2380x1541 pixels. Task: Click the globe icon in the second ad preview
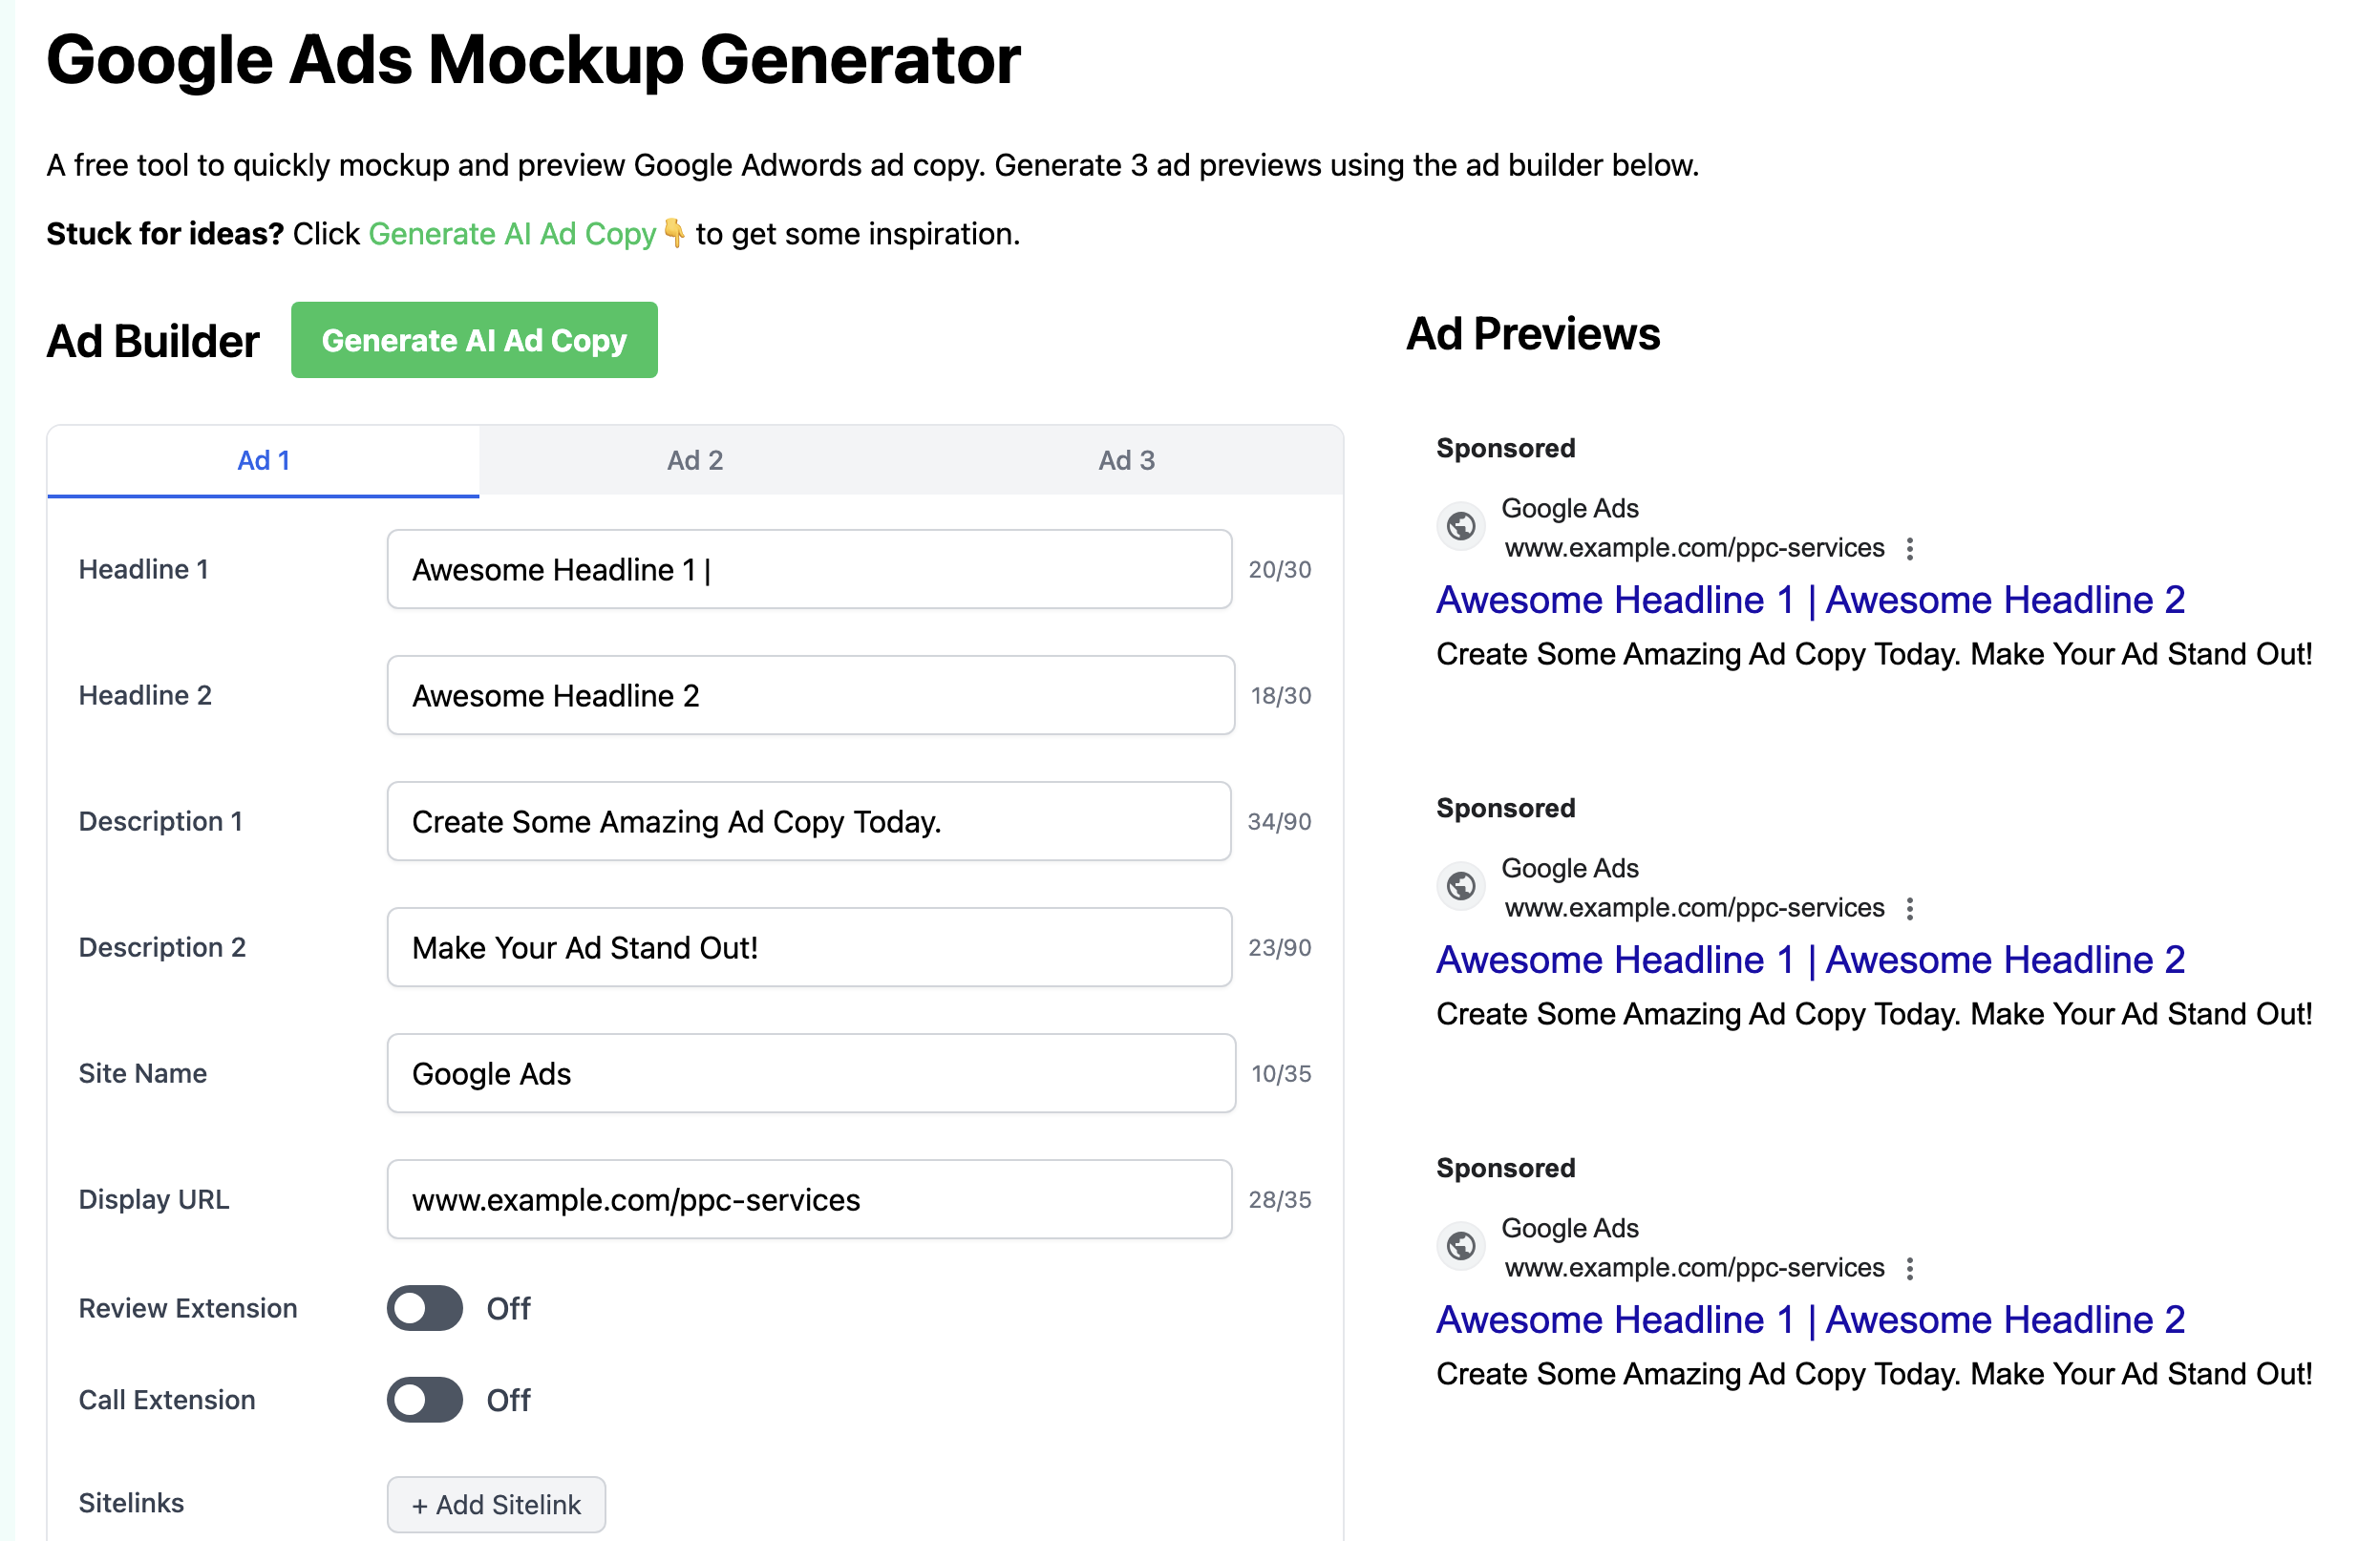[x=1461, y=886]
